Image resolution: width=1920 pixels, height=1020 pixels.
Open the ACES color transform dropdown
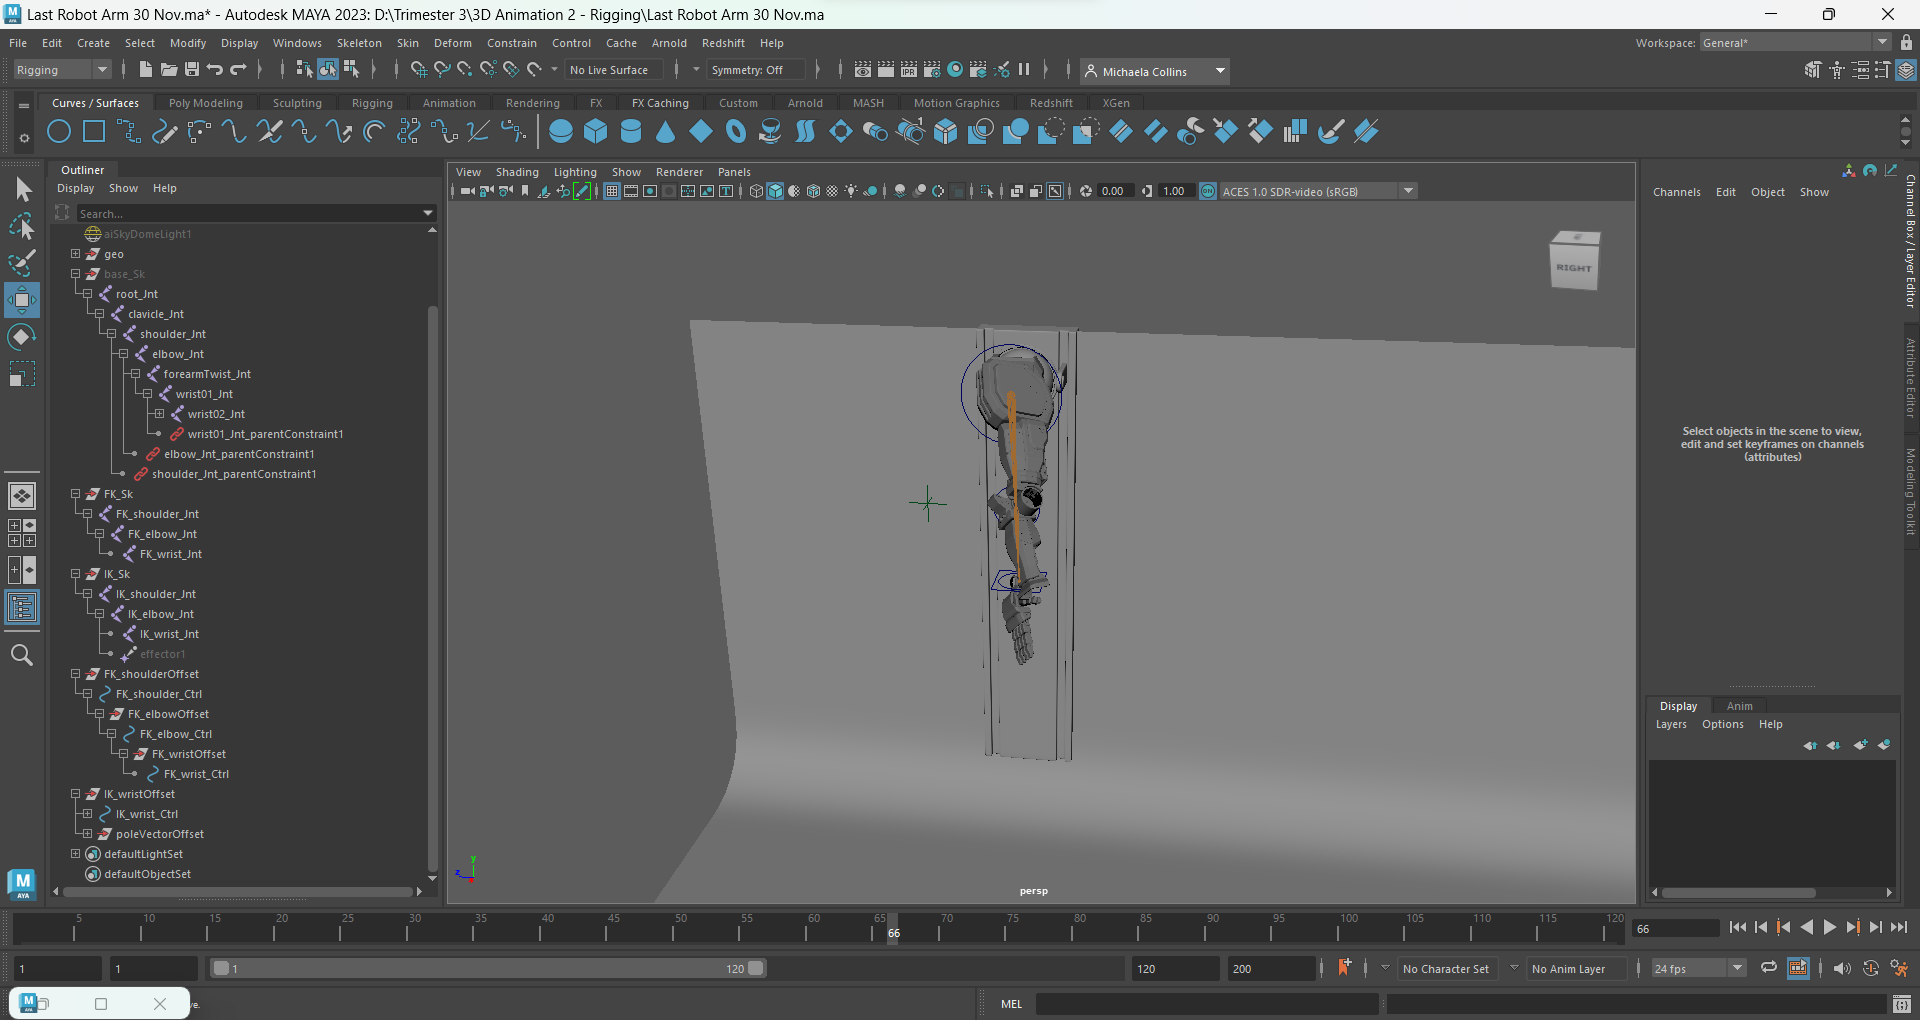(1318, 191)
